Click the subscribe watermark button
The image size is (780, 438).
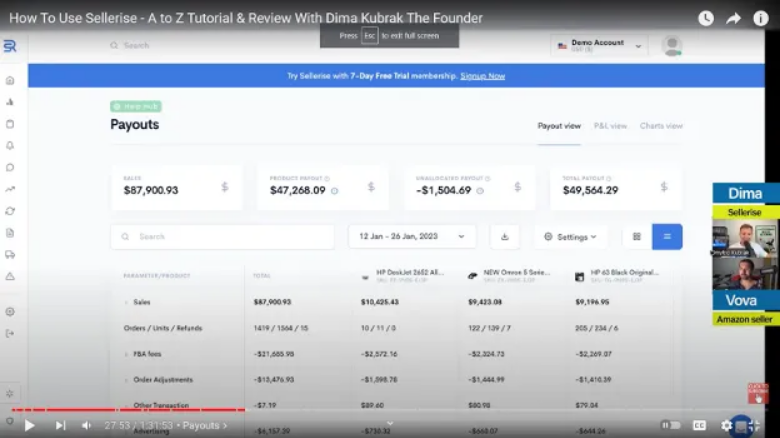pyautogui.click(x=758, y=393)
